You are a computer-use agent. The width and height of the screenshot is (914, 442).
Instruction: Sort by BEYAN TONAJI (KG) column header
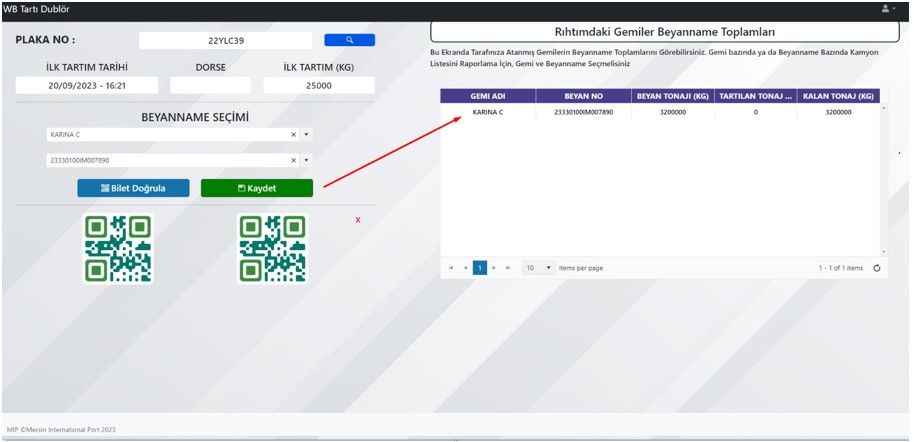[x=673, y=96]
